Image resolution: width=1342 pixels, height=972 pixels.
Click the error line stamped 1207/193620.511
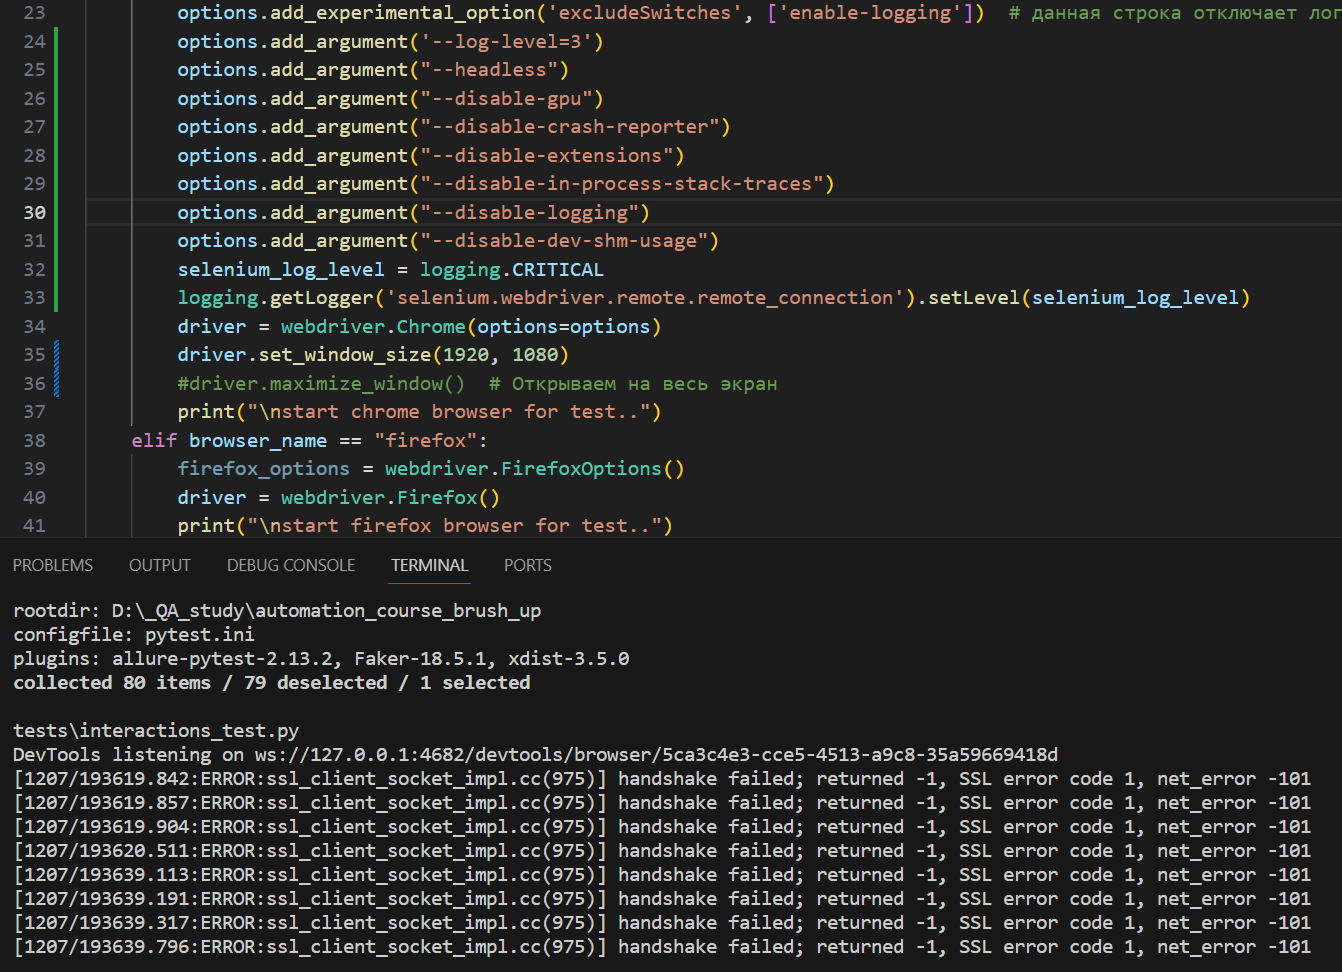tap(662, 851)
